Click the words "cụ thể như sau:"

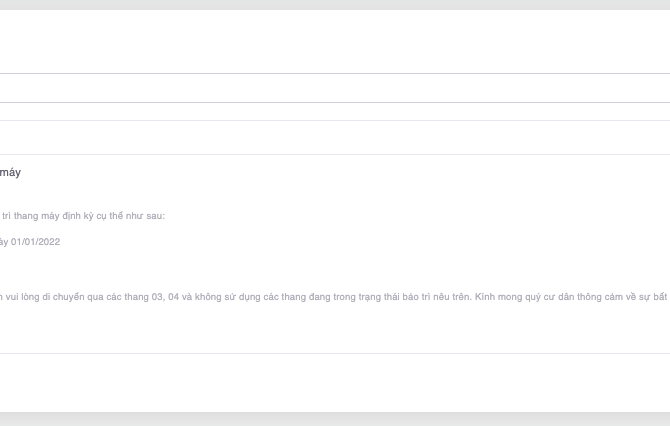134,216
